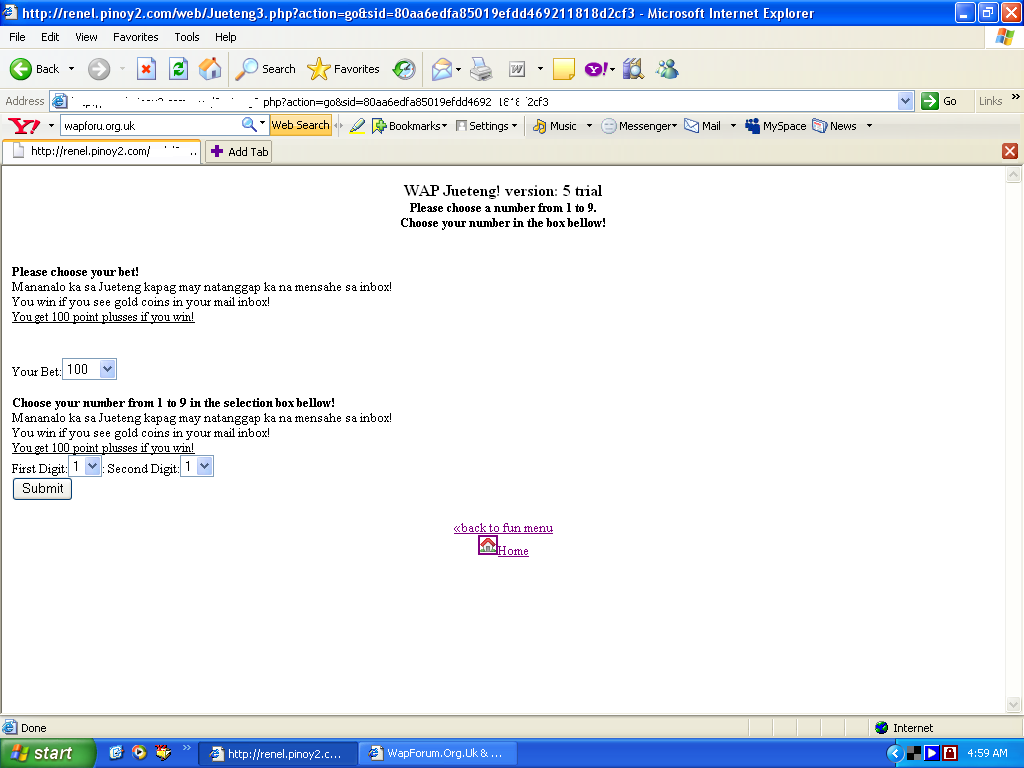
Task: Click the Add Tab button
Action: pyautogui.click(x=238, y=152)
